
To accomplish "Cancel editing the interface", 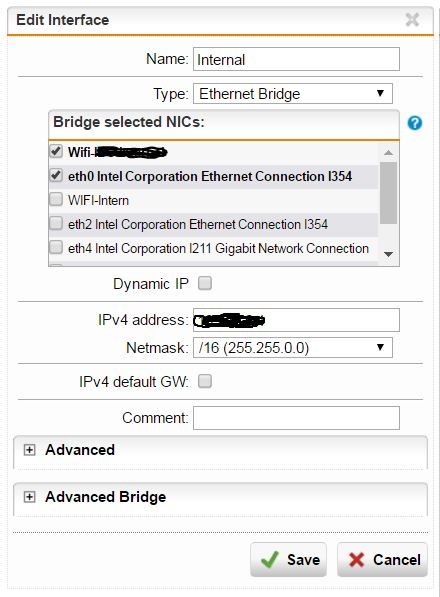I will pyautogui.click(x=382, y=560).
